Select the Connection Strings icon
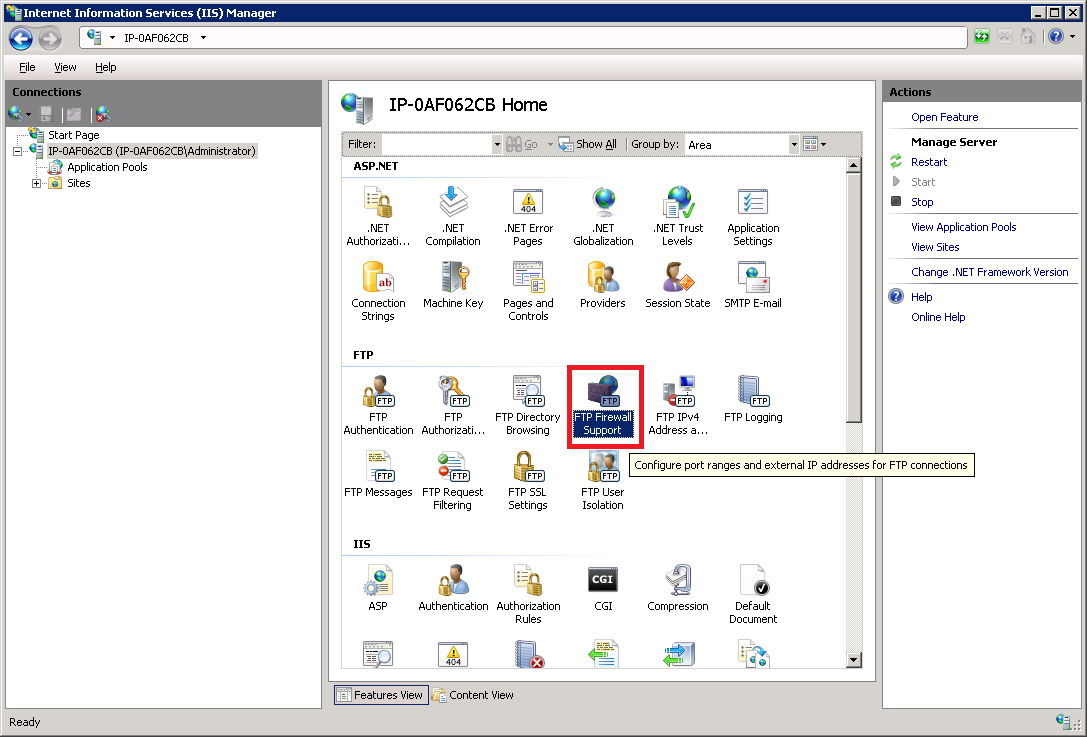This screenshot has height=737, width=1087. [378, 291]
